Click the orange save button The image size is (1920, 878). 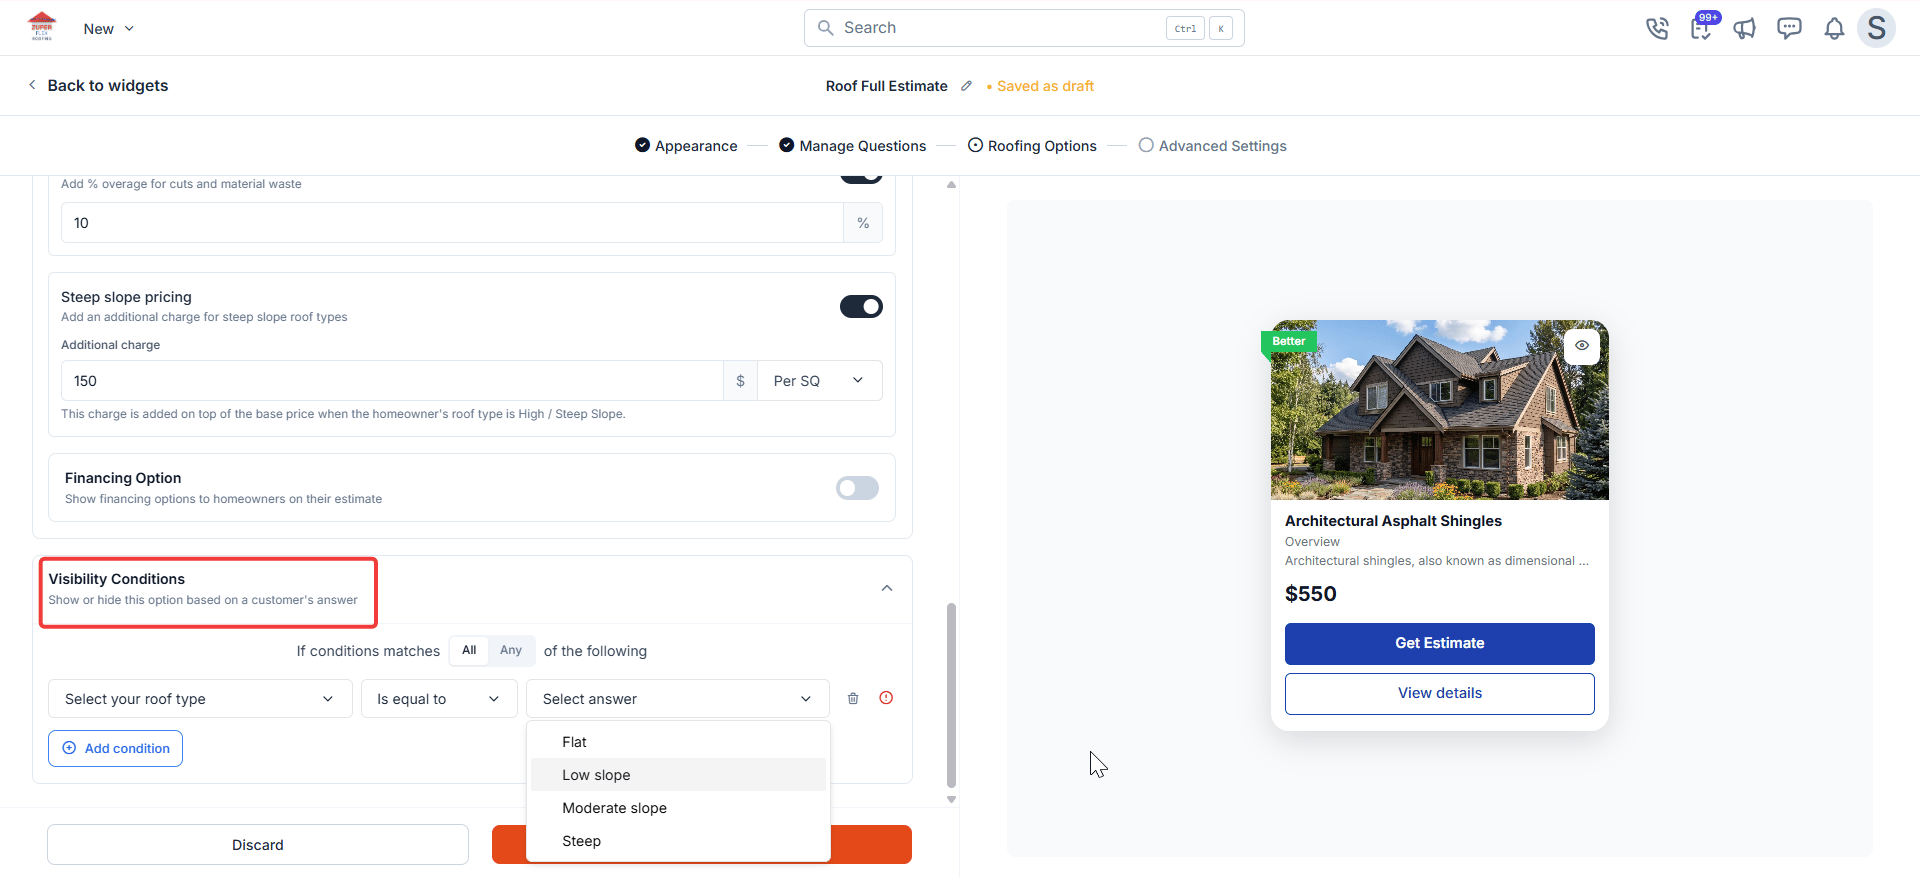point(872,845)
